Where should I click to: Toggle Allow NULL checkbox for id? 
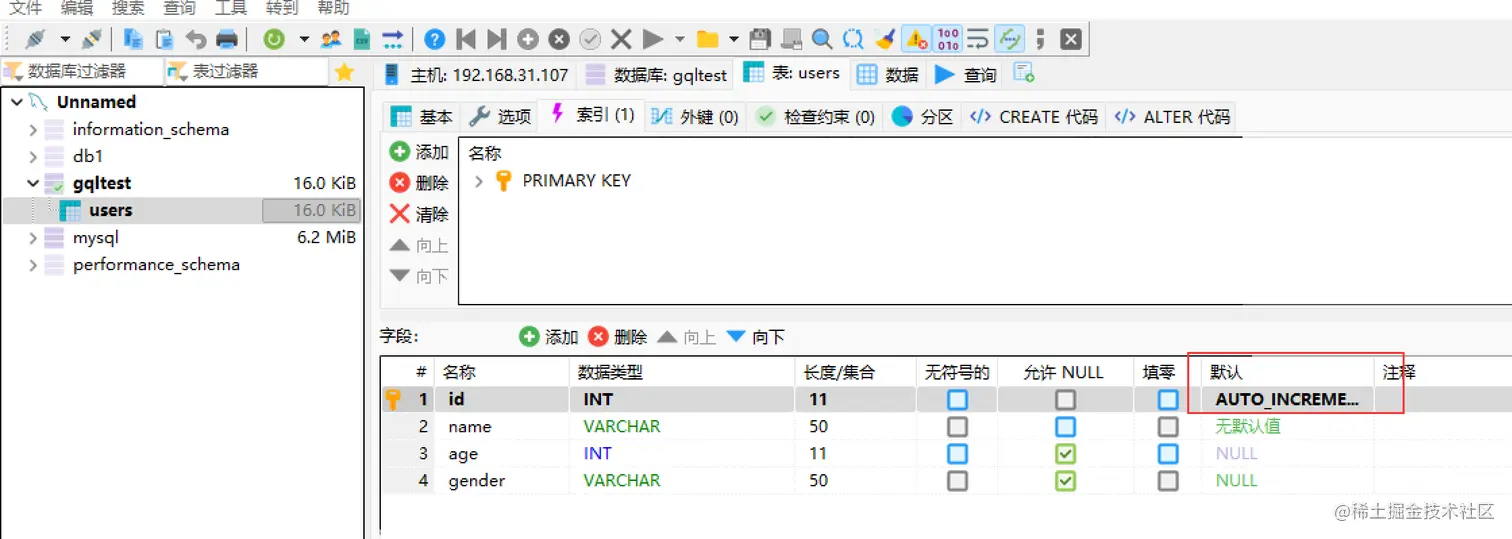click(x=1066, y=399)
